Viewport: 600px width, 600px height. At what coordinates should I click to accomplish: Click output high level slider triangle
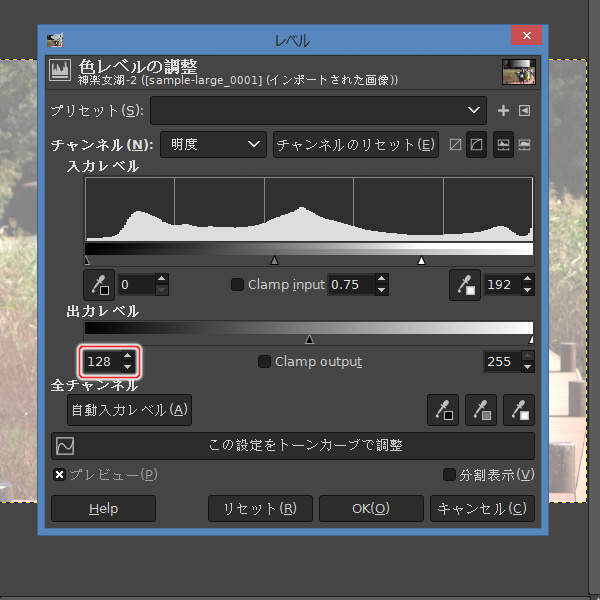[x=531, y=339]
